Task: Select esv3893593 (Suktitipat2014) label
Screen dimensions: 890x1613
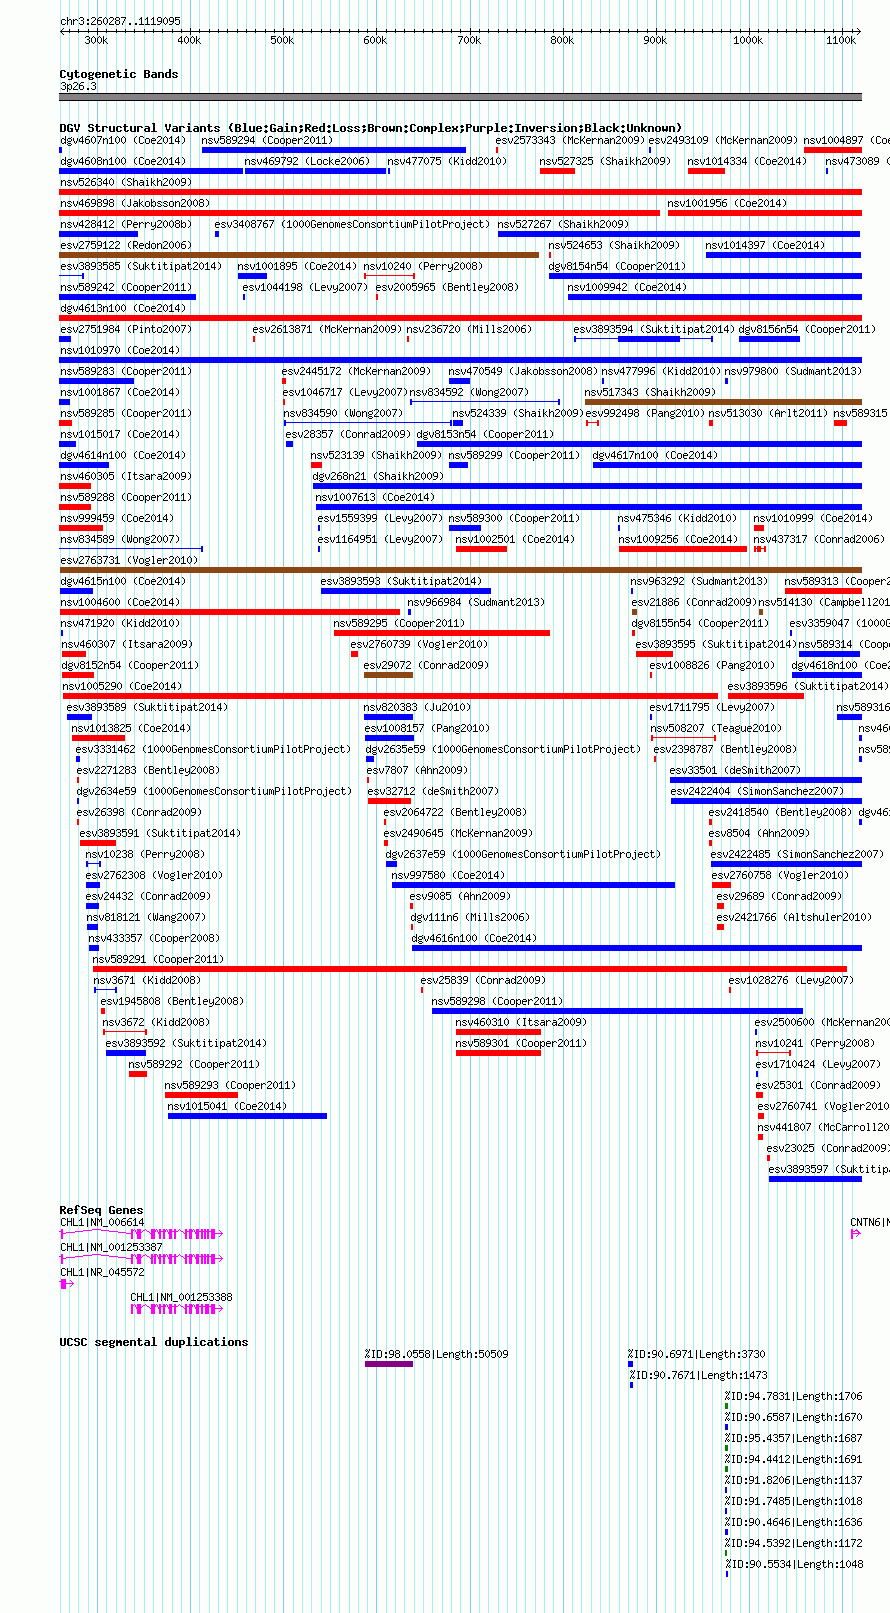Action: point(400,581)
